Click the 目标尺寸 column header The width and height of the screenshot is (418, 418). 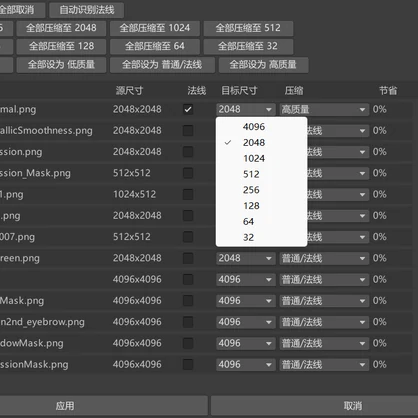tap(239, 90)
